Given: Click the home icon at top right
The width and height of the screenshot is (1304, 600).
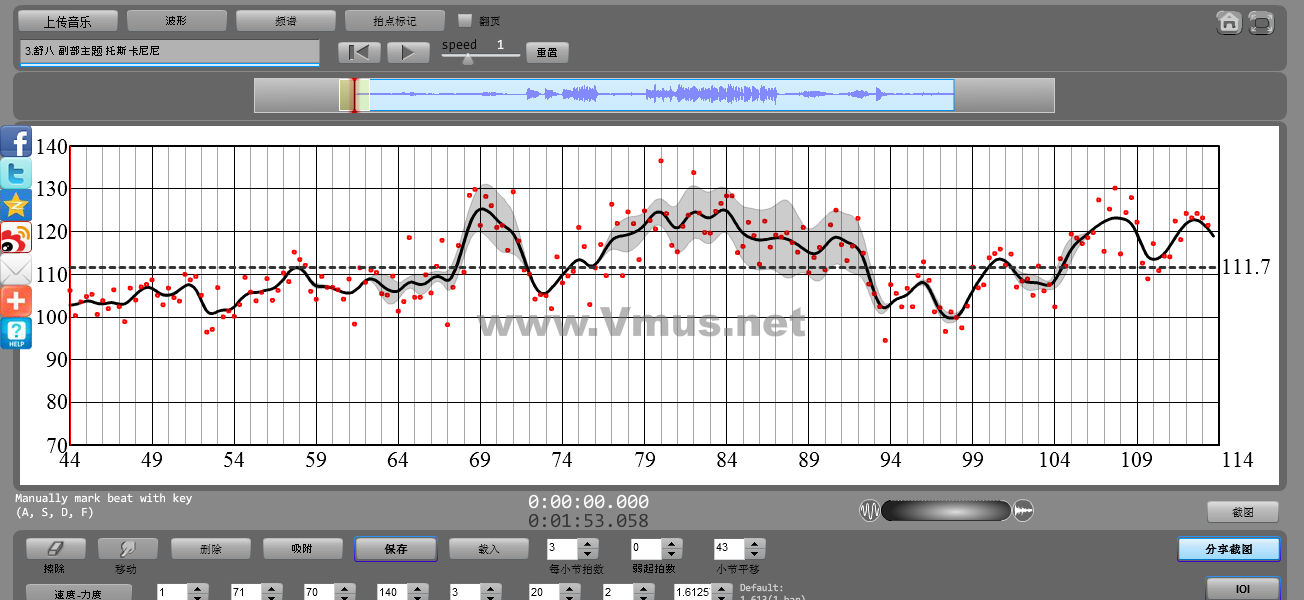Looking at the screenshot, I should click(1229, 23).
